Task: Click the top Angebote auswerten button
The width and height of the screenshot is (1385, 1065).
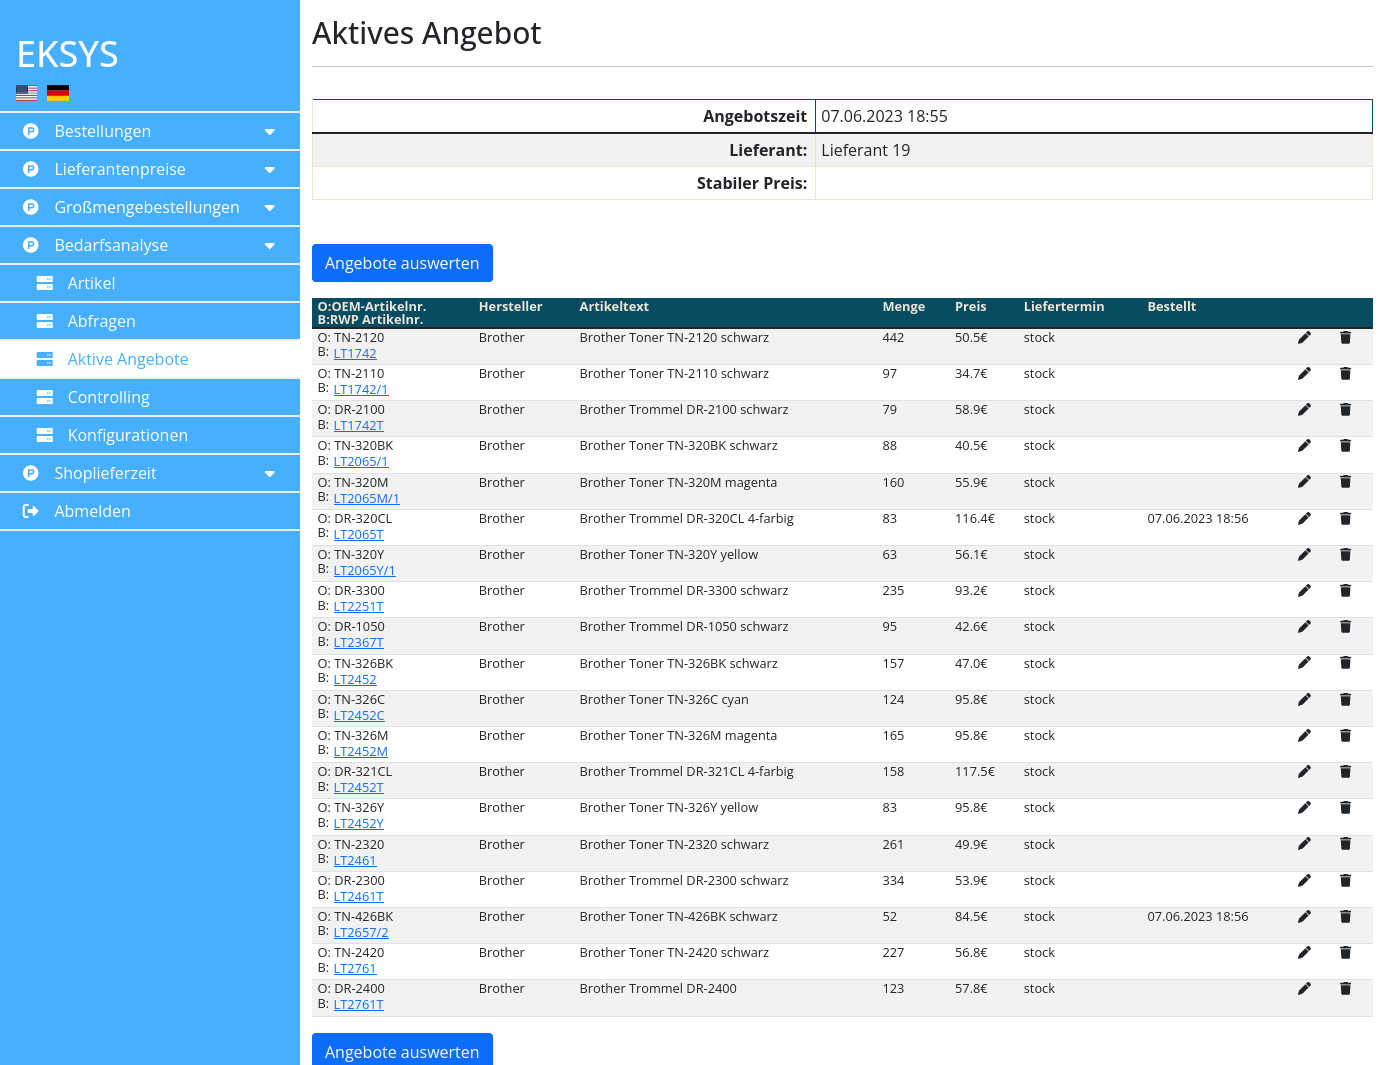Action: [x=402, y=263]
